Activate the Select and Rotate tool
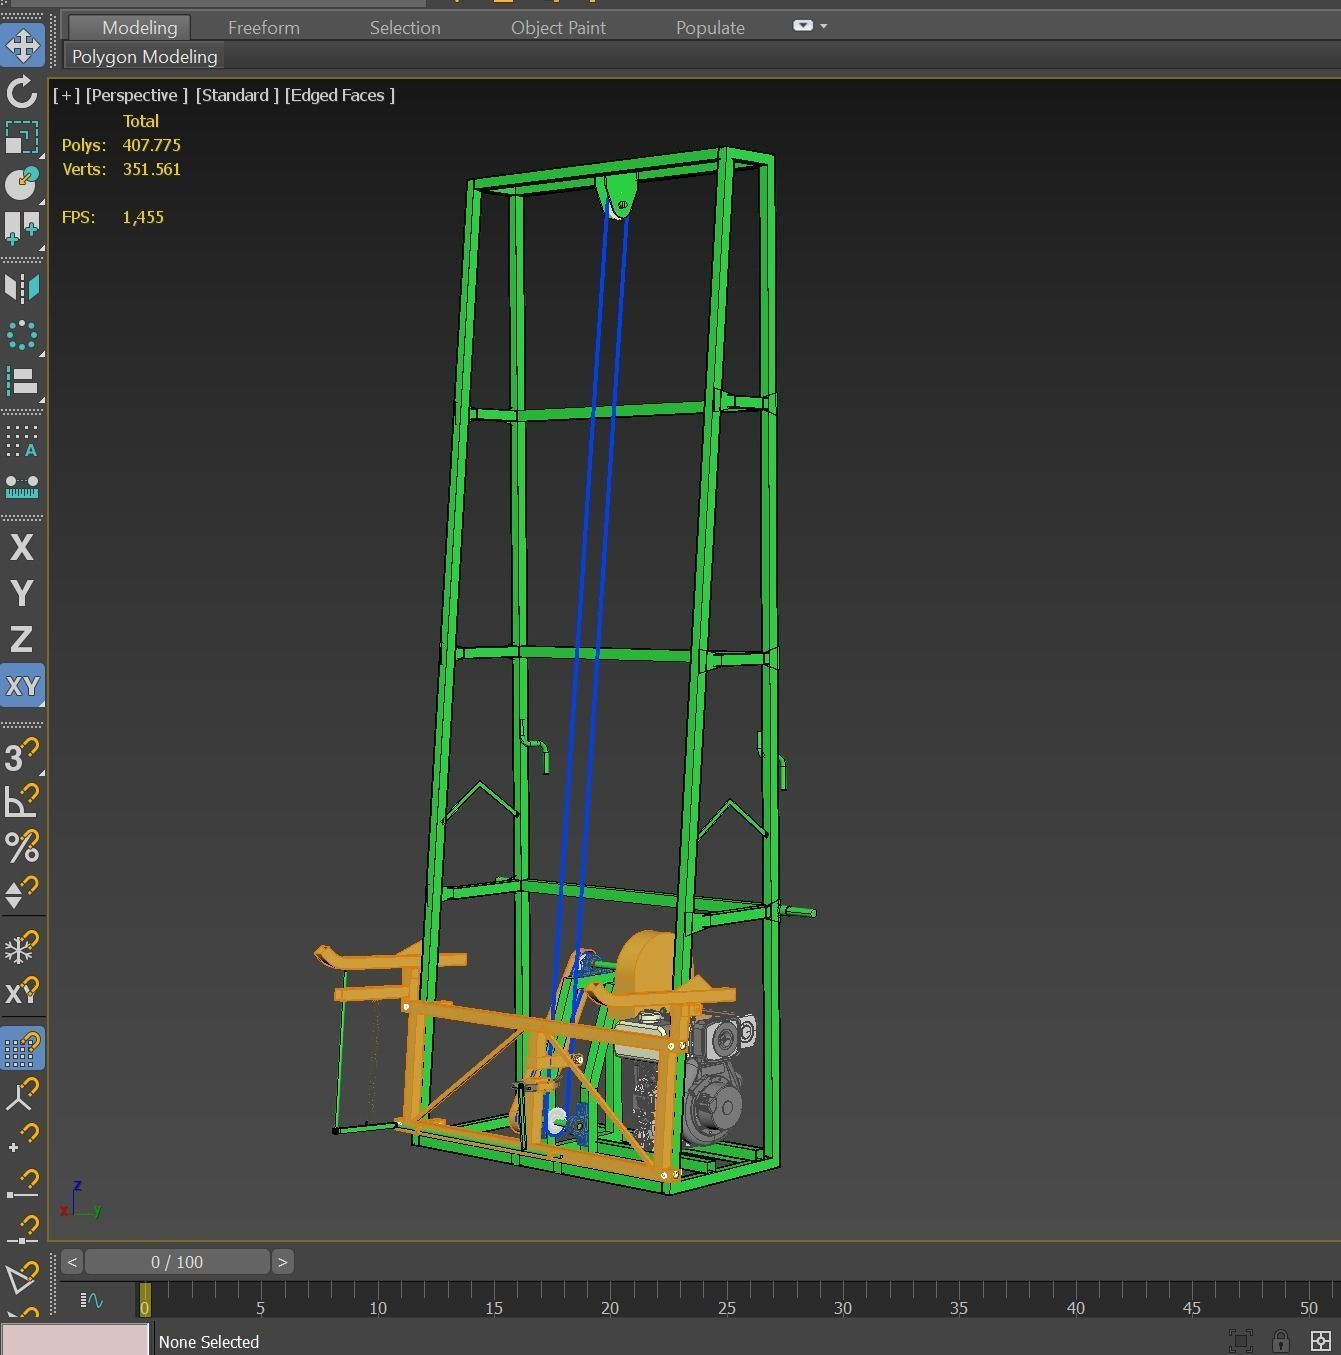This screenshot has height=1355, width=1341. click(22, 93)
